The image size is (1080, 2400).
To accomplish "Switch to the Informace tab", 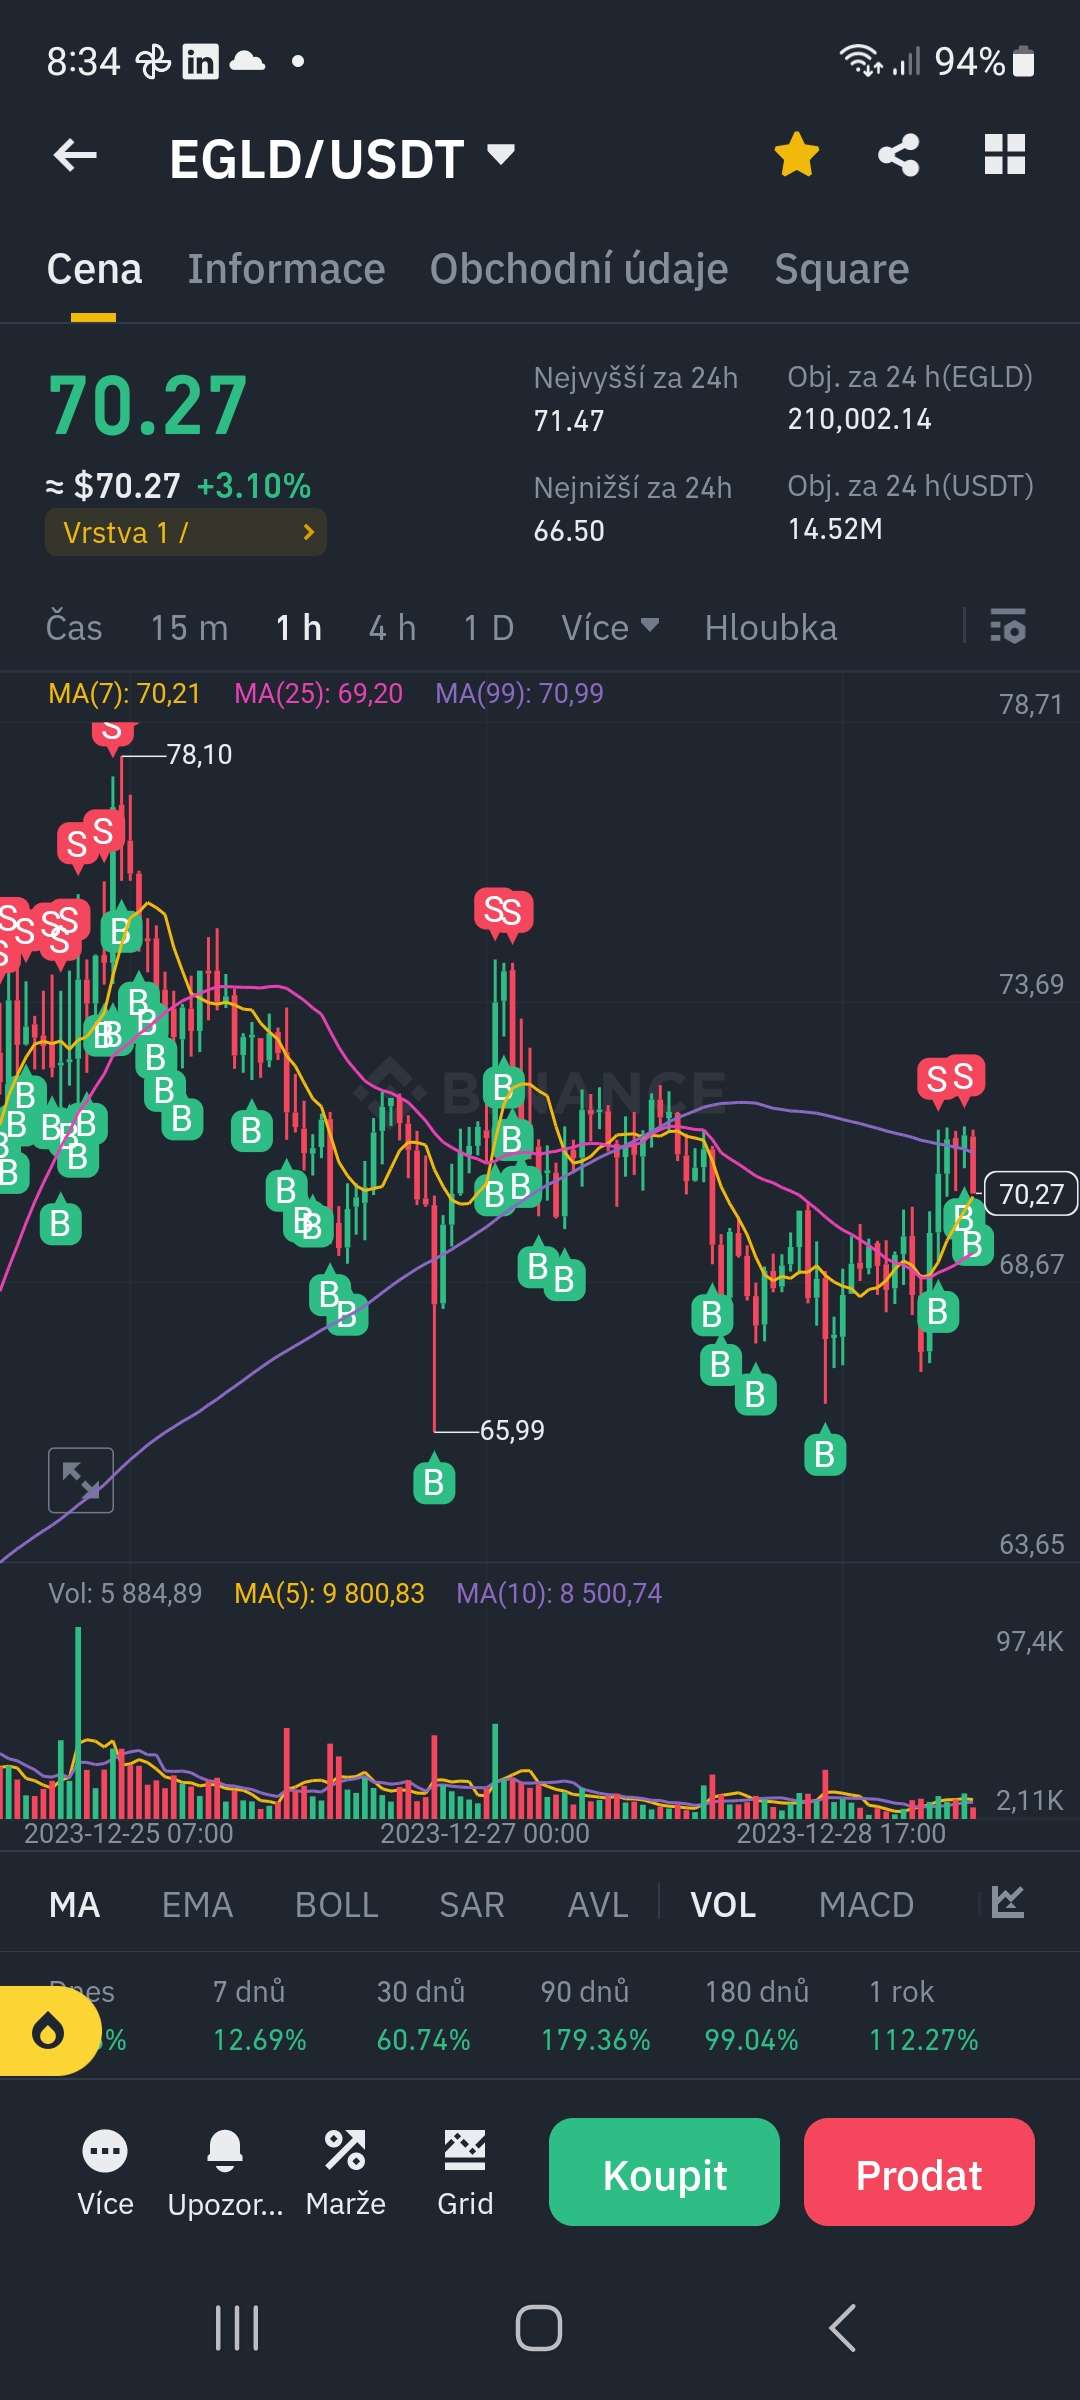I will point(286,269).
